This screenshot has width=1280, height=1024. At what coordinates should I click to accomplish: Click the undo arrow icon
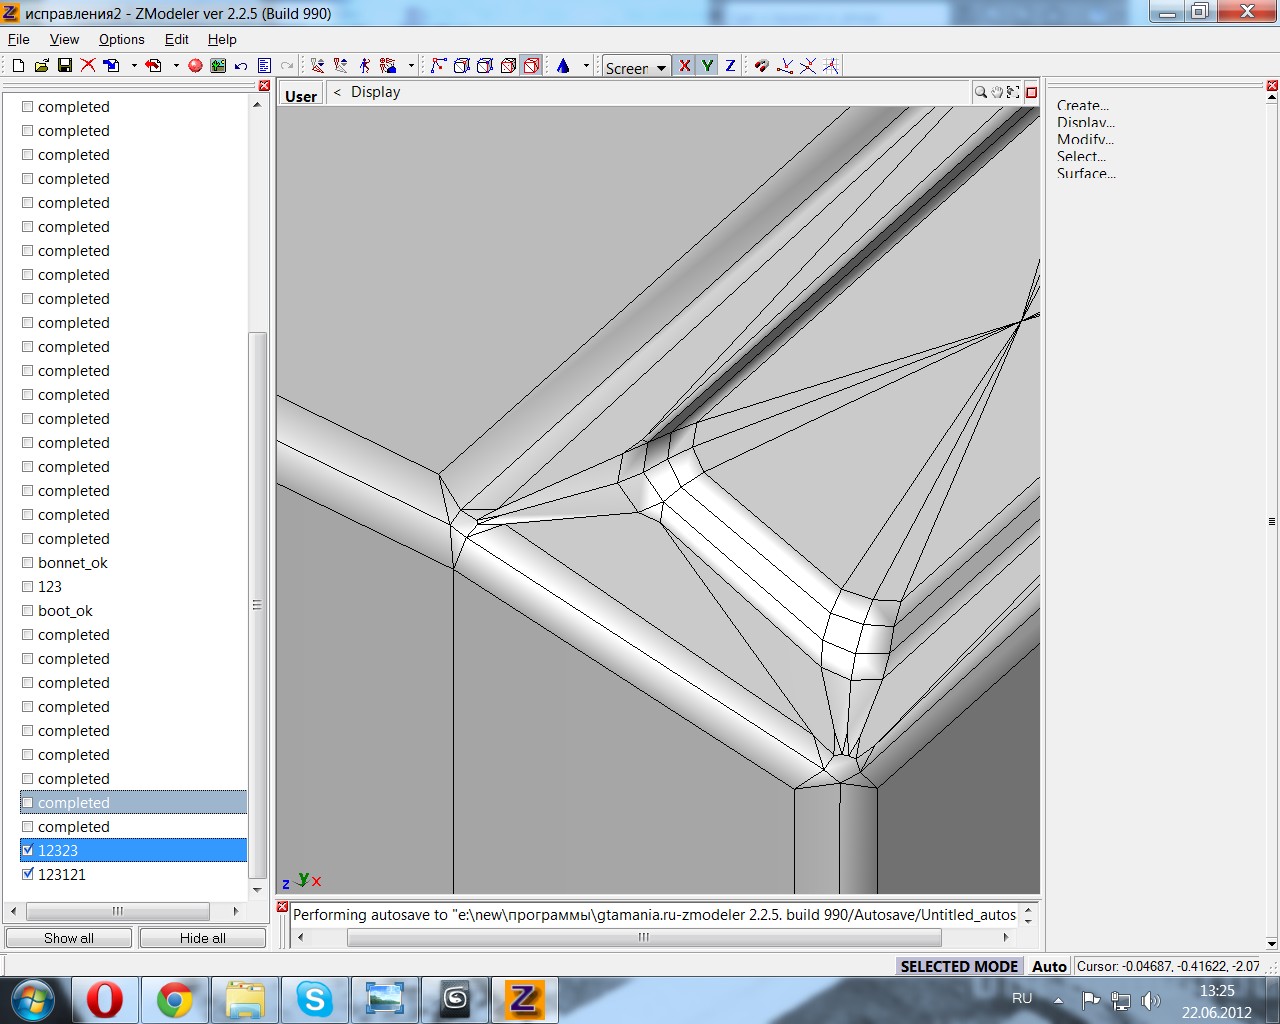[x=241, y=66]
